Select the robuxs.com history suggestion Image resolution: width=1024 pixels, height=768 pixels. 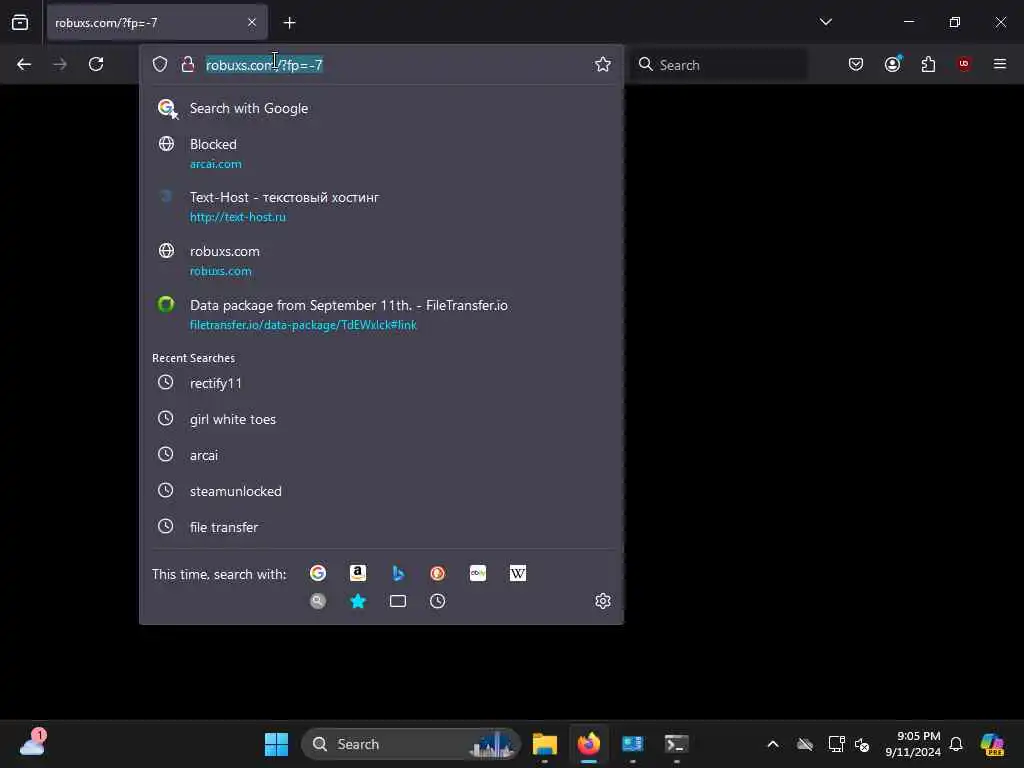click(381, 261)
